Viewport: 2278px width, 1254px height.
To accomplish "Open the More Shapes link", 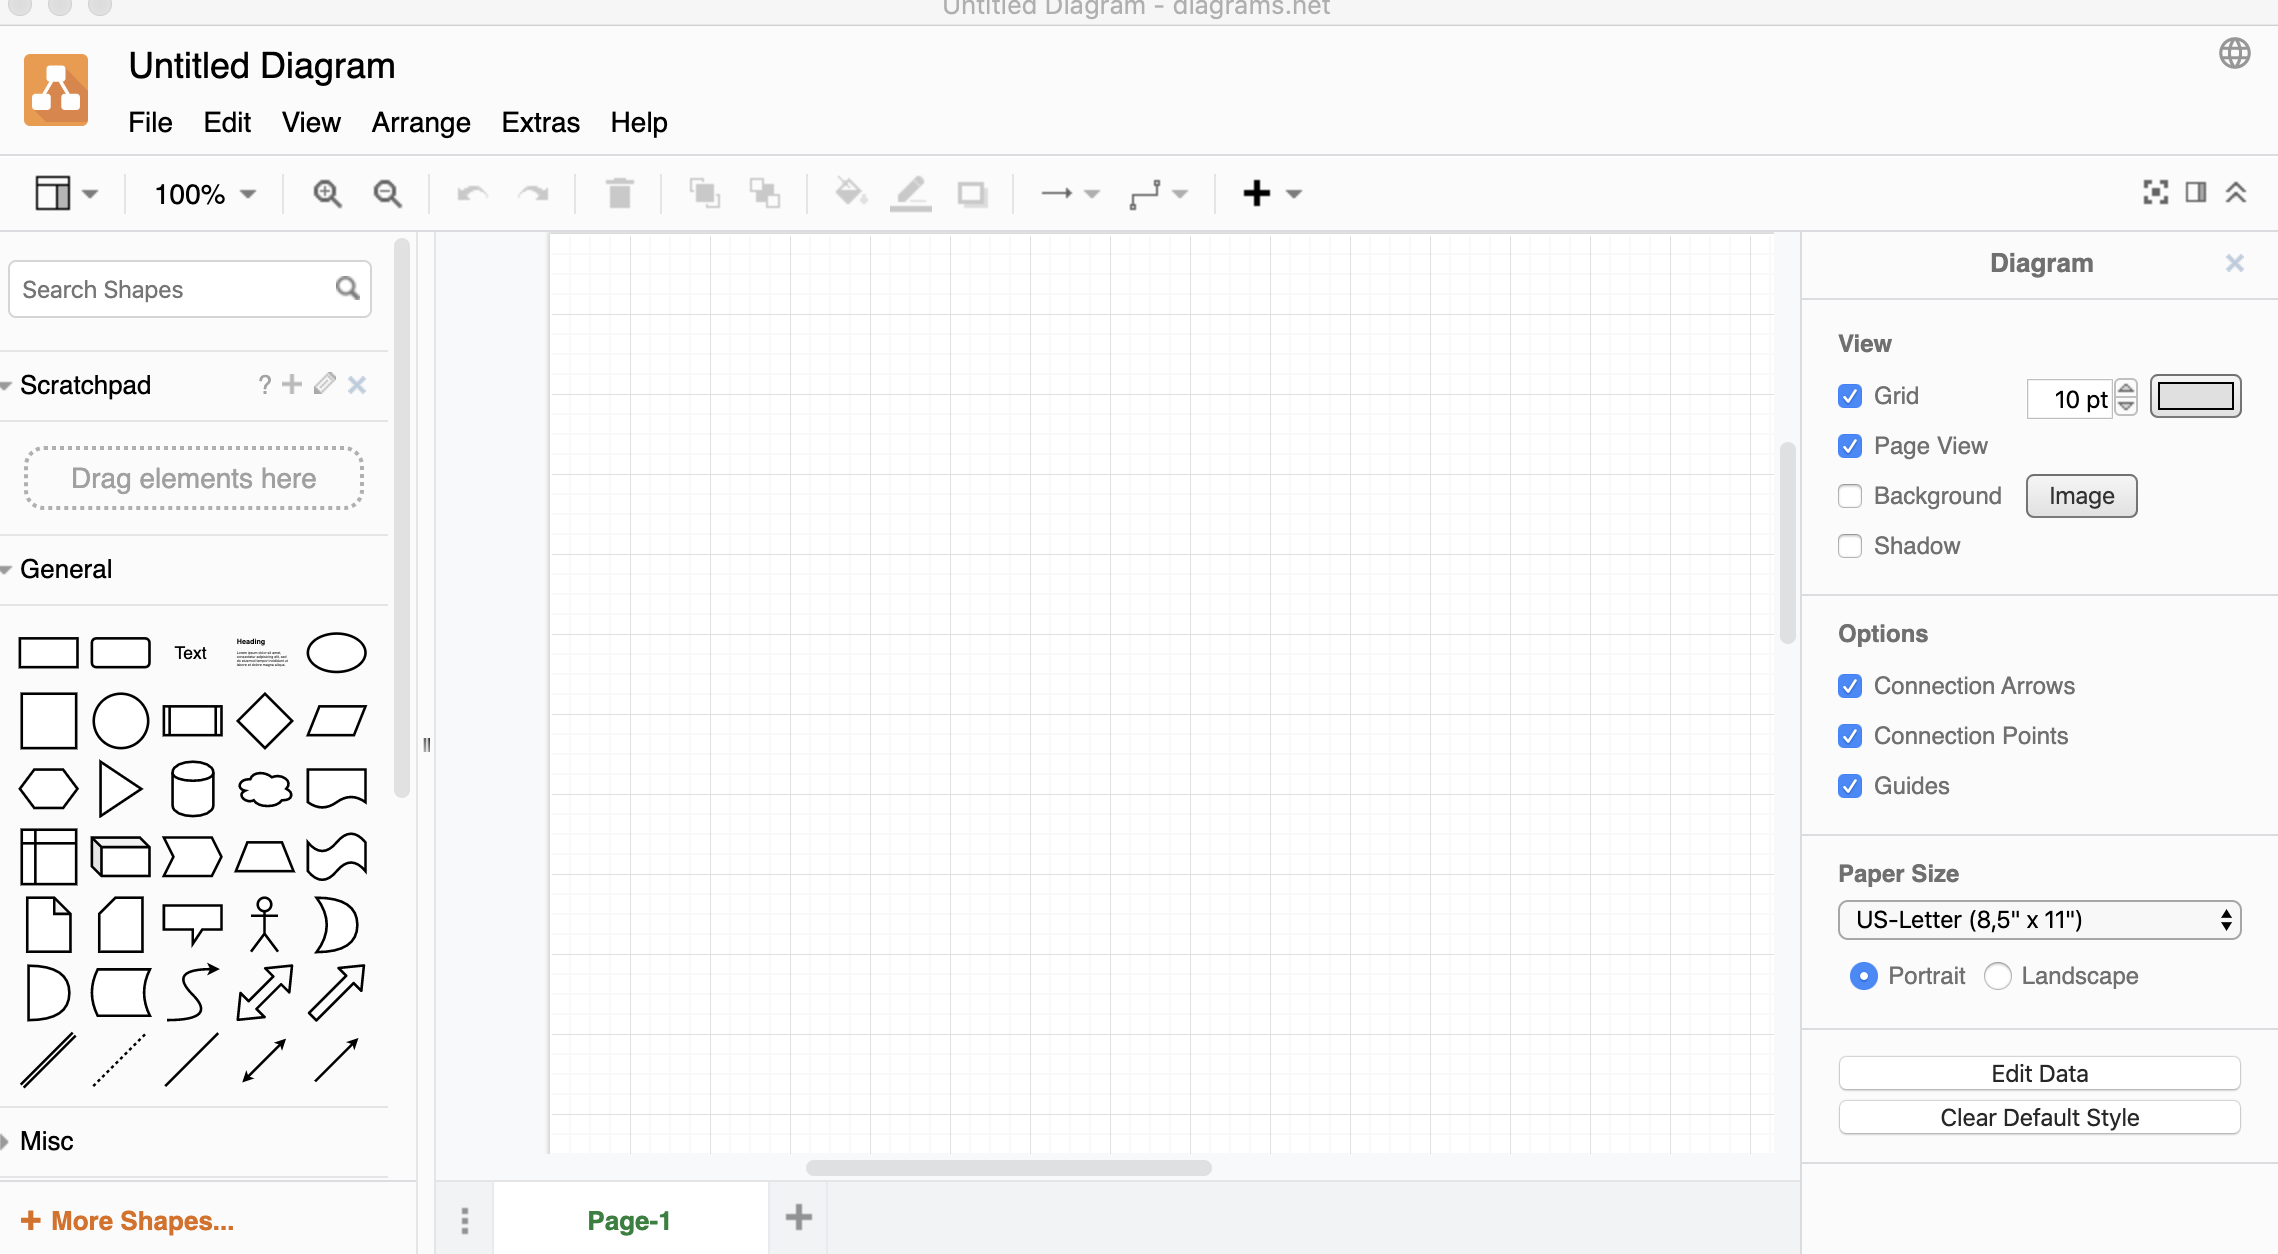I will click(128, 1220).
